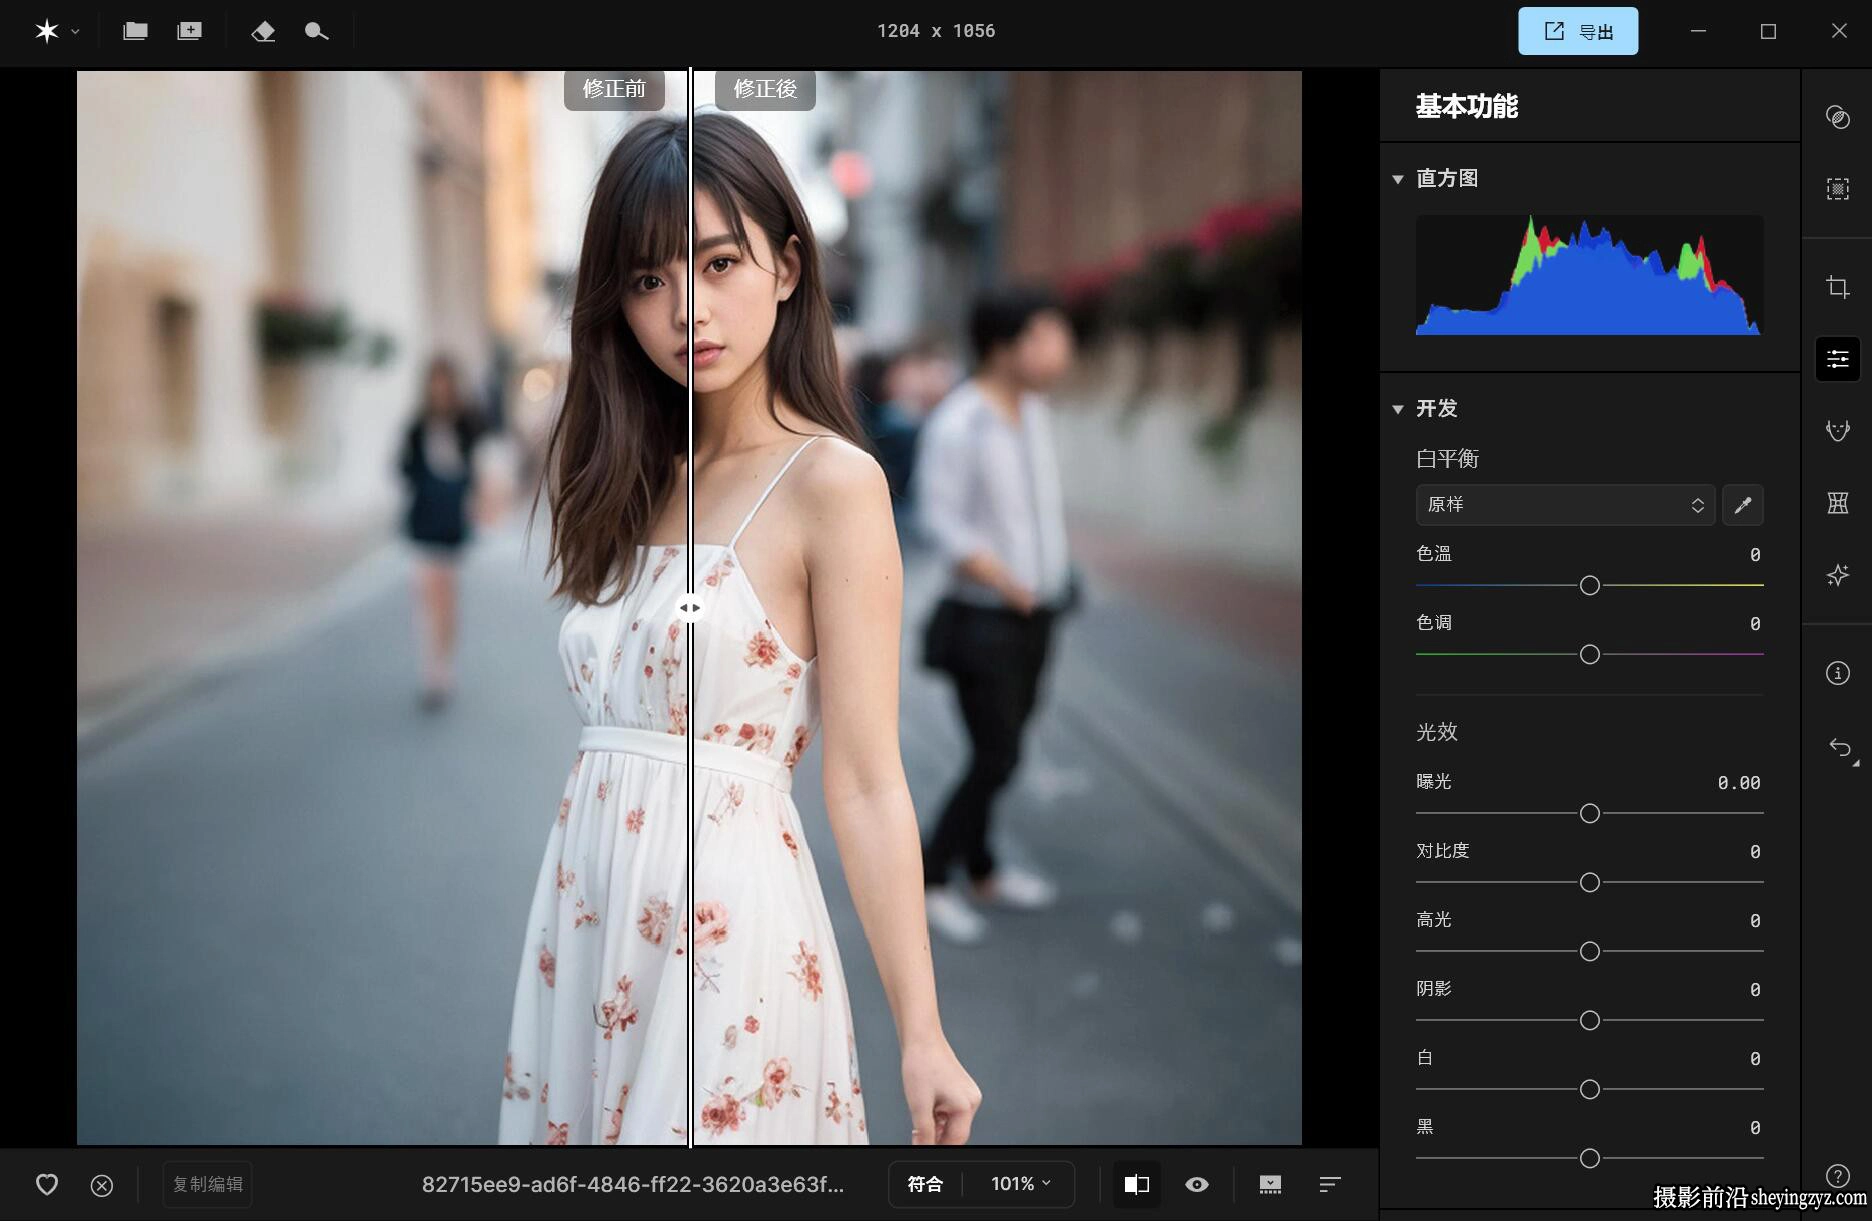Toggle the filmstrip panel icon
Viewport: 1872px width, 1221px height.
coord(1270,1184)
